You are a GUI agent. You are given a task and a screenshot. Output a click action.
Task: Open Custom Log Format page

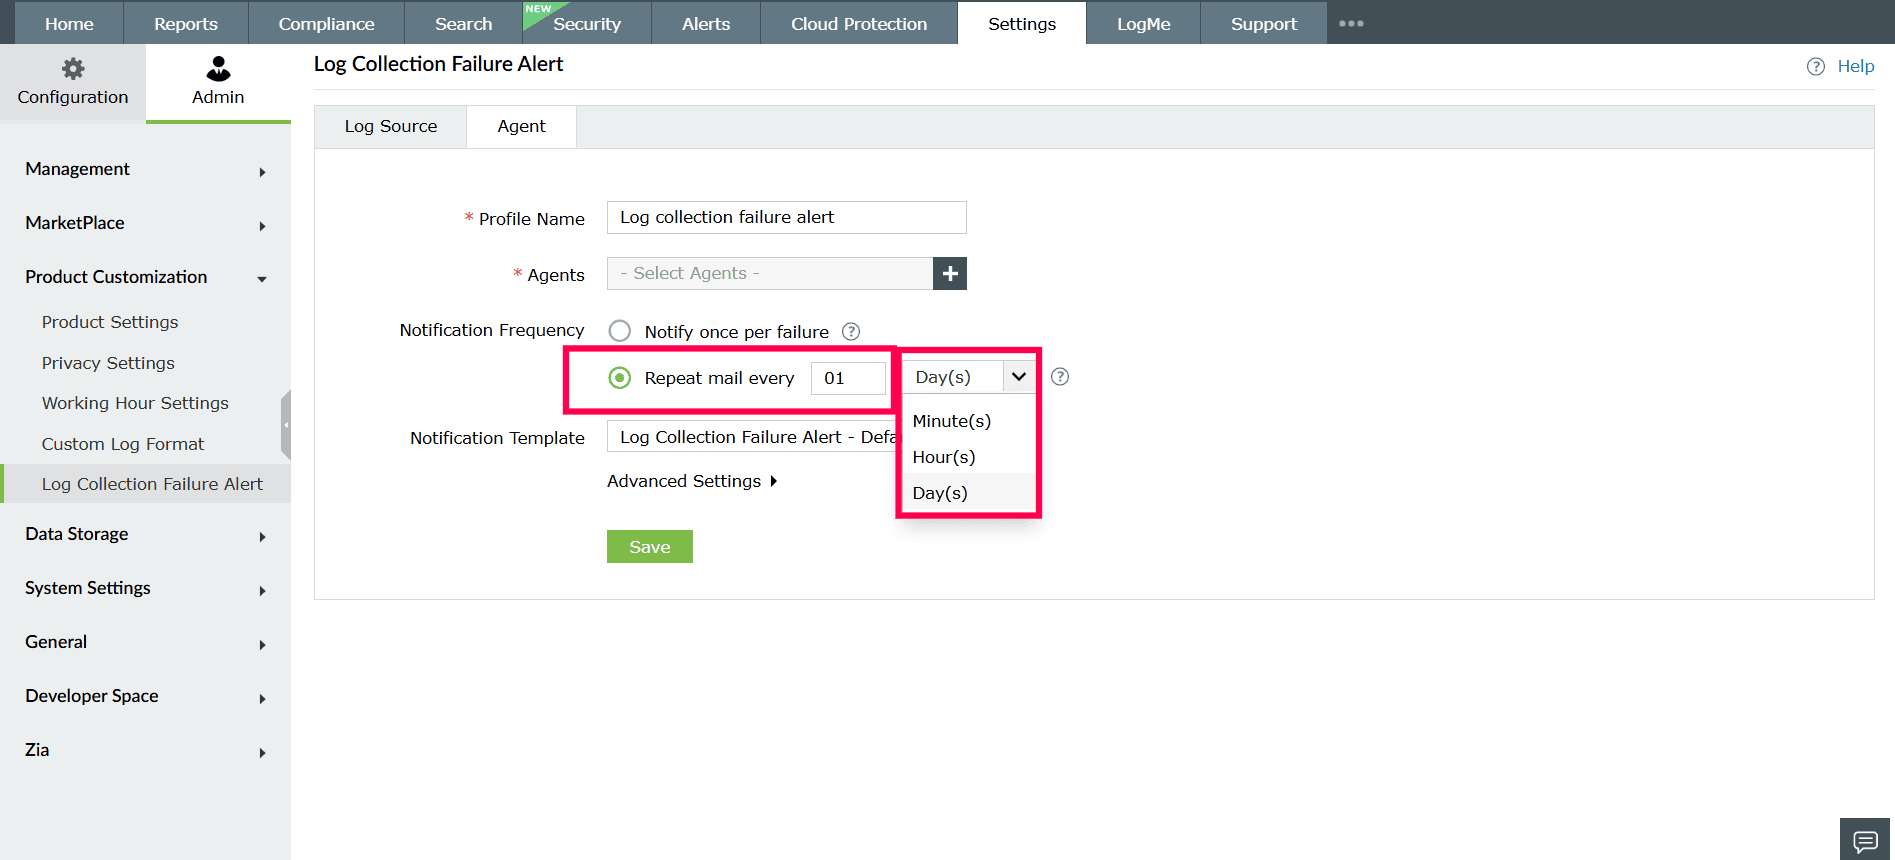[x=123, y=444]
